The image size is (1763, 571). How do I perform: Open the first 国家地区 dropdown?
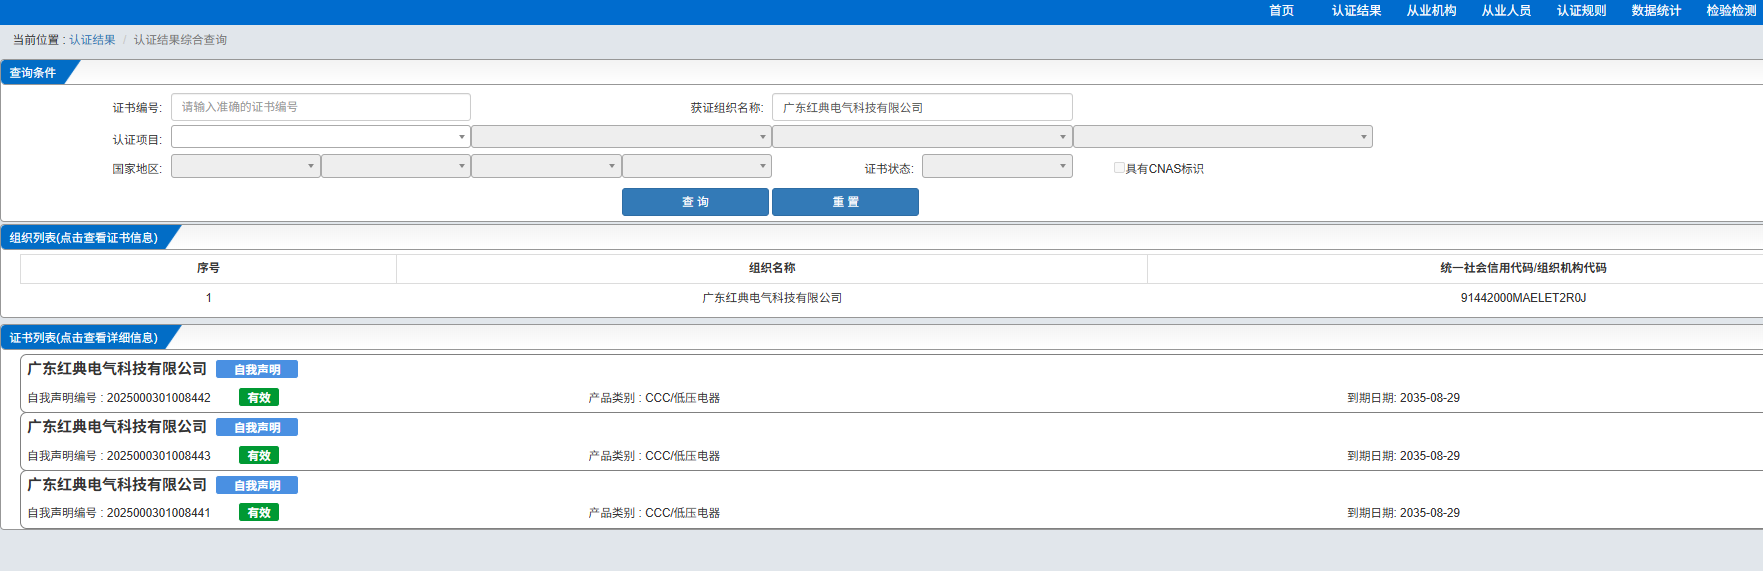pos(246,166)
